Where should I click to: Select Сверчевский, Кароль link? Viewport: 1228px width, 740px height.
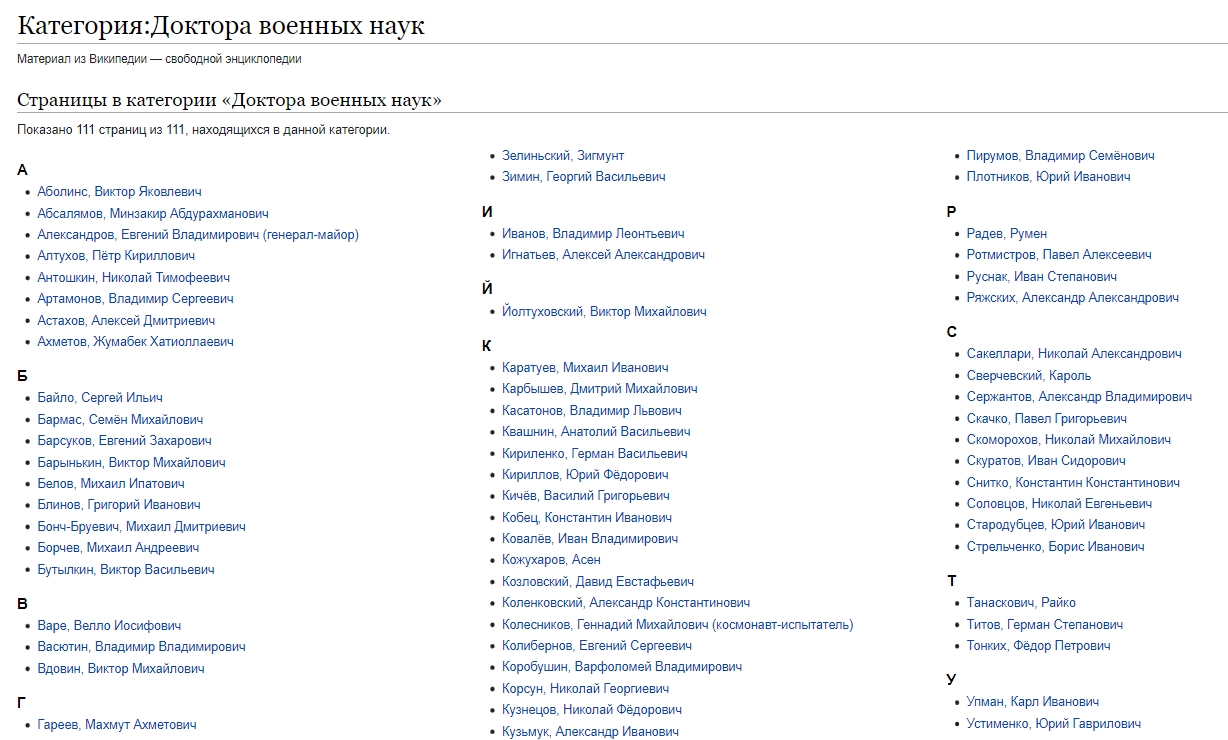[x=1029, y=376]
